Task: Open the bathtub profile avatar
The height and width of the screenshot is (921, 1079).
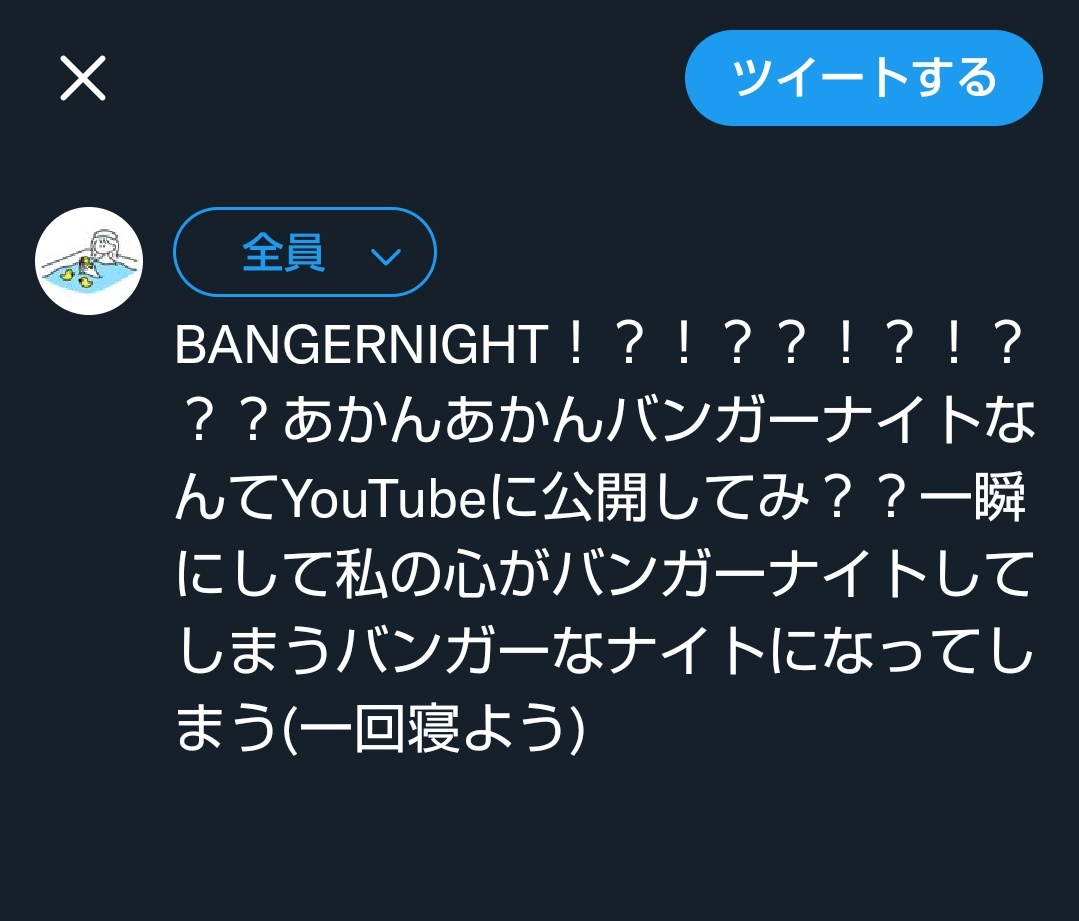Action: (x=89, y=261)
